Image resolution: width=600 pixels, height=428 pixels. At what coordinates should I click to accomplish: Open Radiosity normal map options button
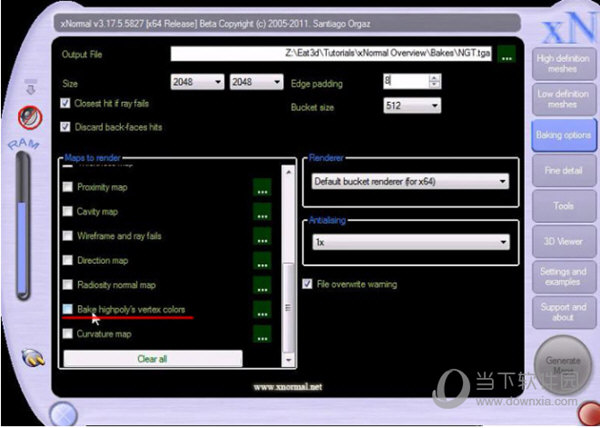tap(262, 285)
